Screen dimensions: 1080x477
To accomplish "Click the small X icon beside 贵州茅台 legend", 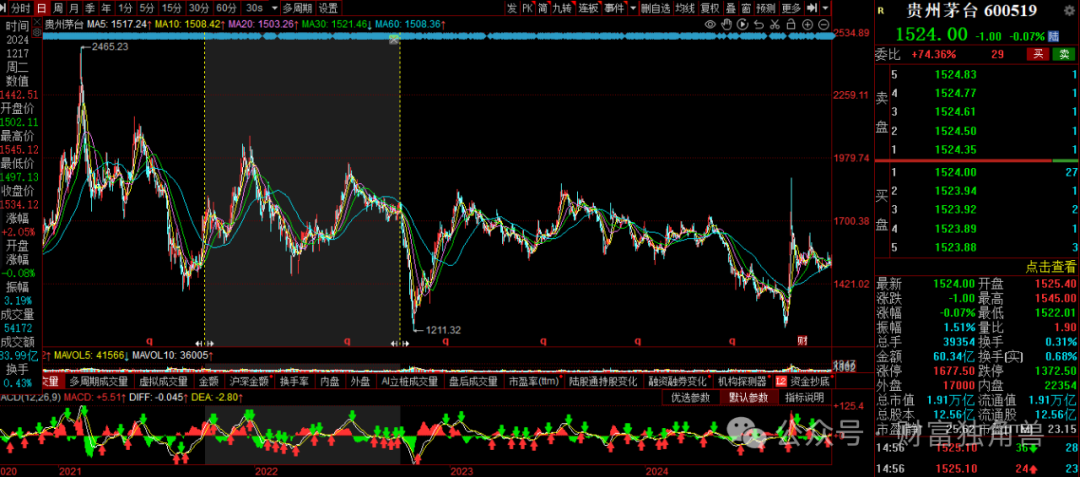I will [x=37, y=22].
